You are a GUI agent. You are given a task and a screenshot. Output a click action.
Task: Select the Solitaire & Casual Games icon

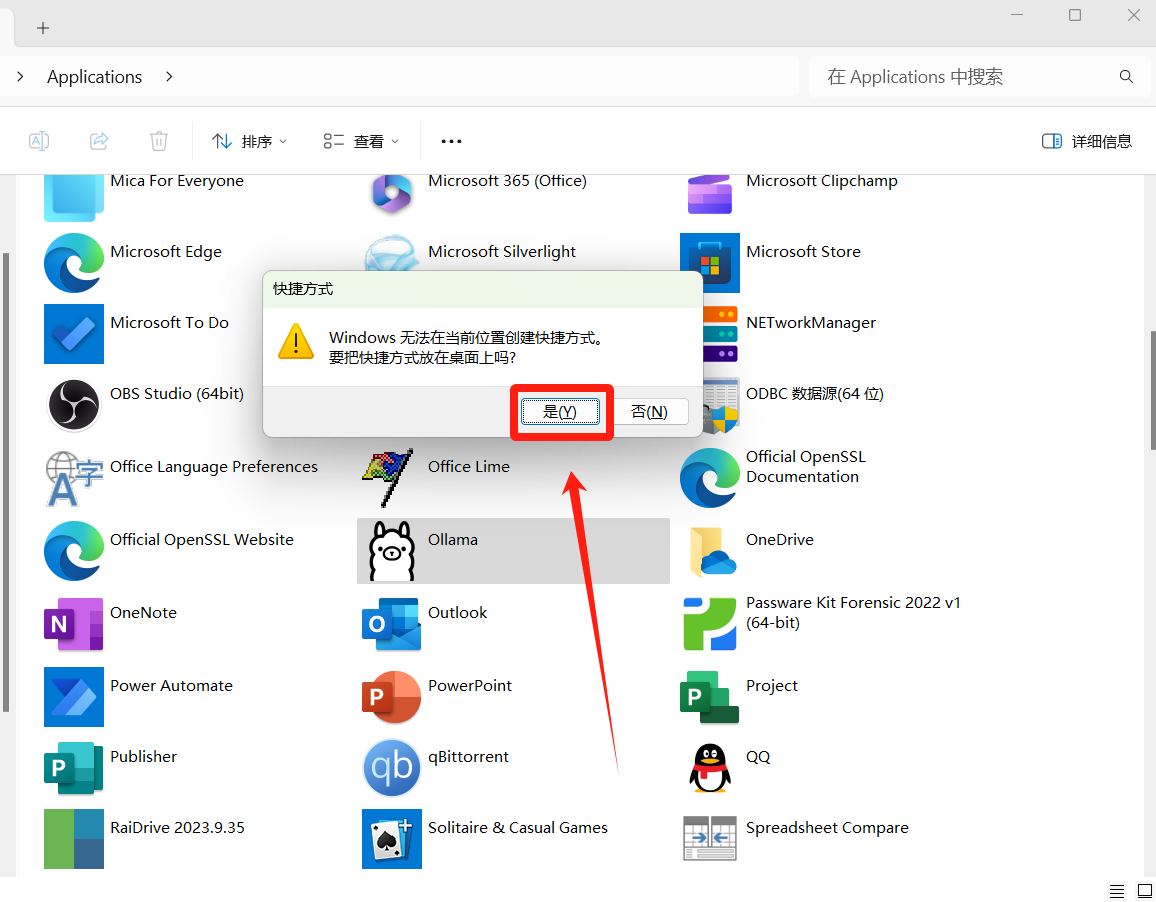391,839
